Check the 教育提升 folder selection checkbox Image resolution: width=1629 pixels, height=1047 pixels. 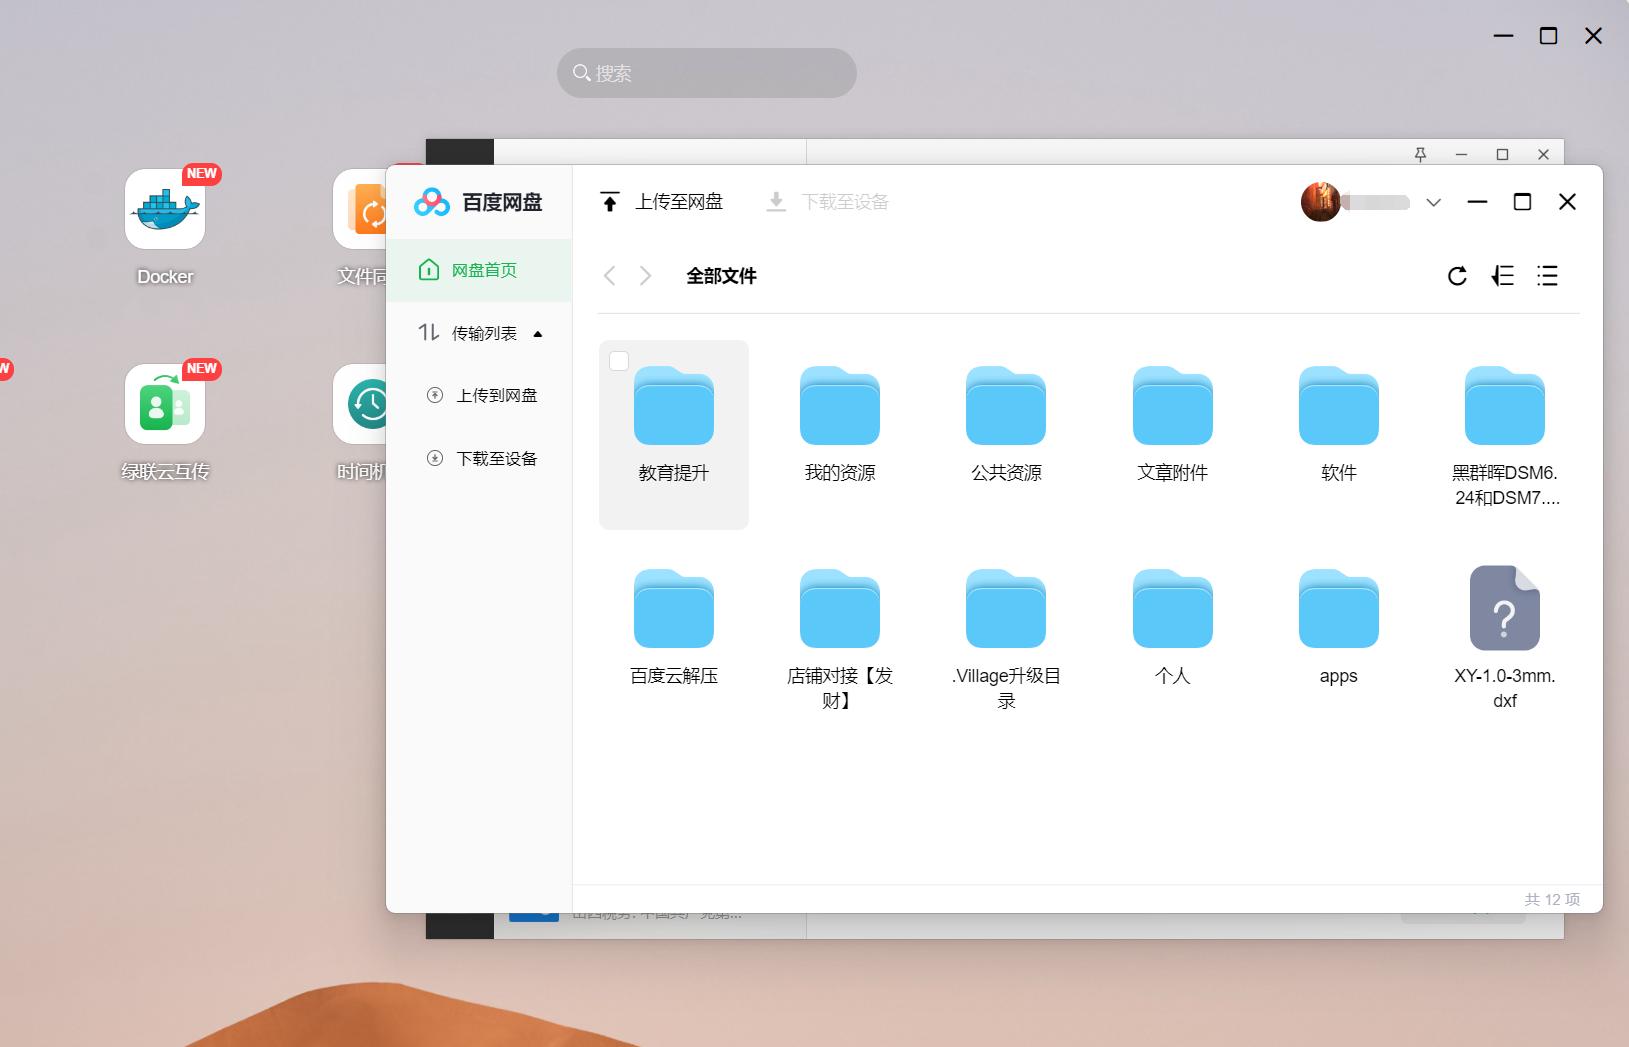tap(620, 361)
